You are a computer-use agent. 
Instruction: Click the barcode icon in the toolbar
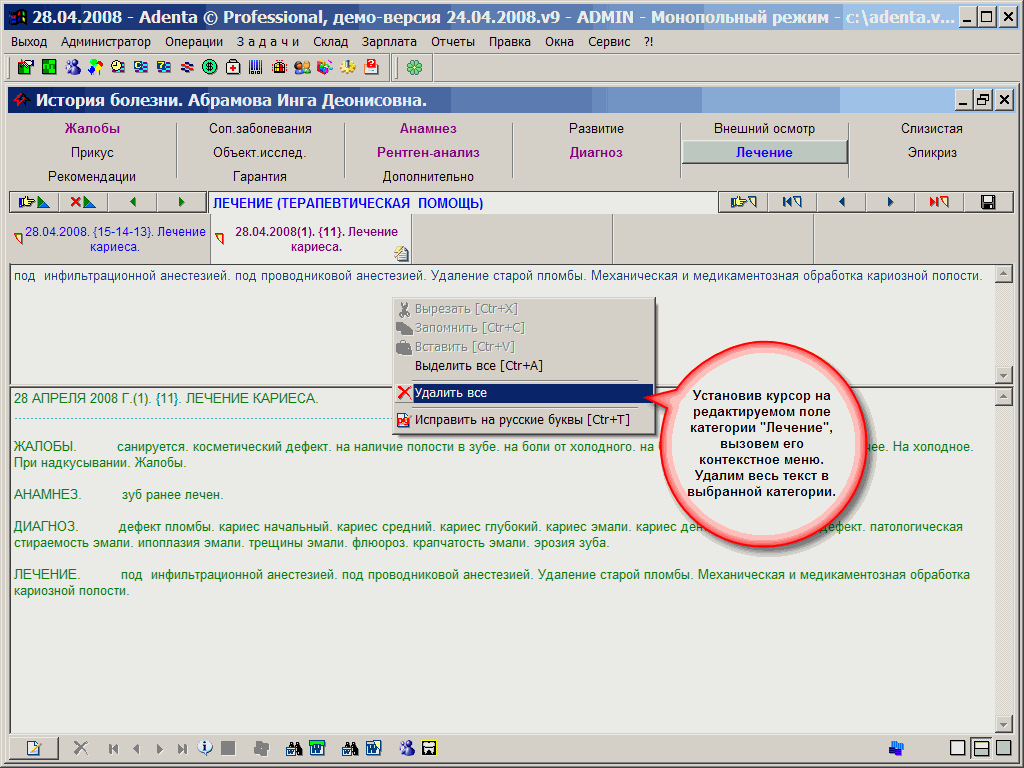click(x=256, y=67)
